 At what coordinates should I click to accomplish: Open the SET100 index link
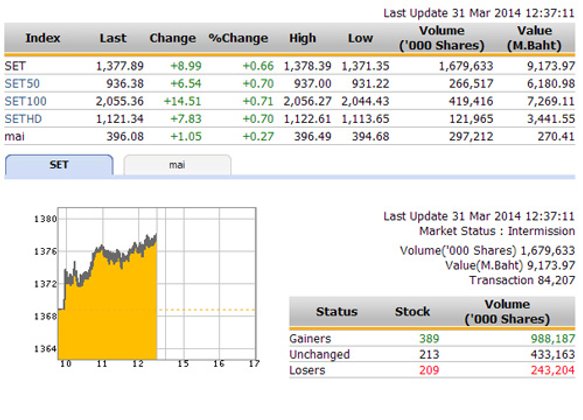pyautogui.click(x=25, y=101)
